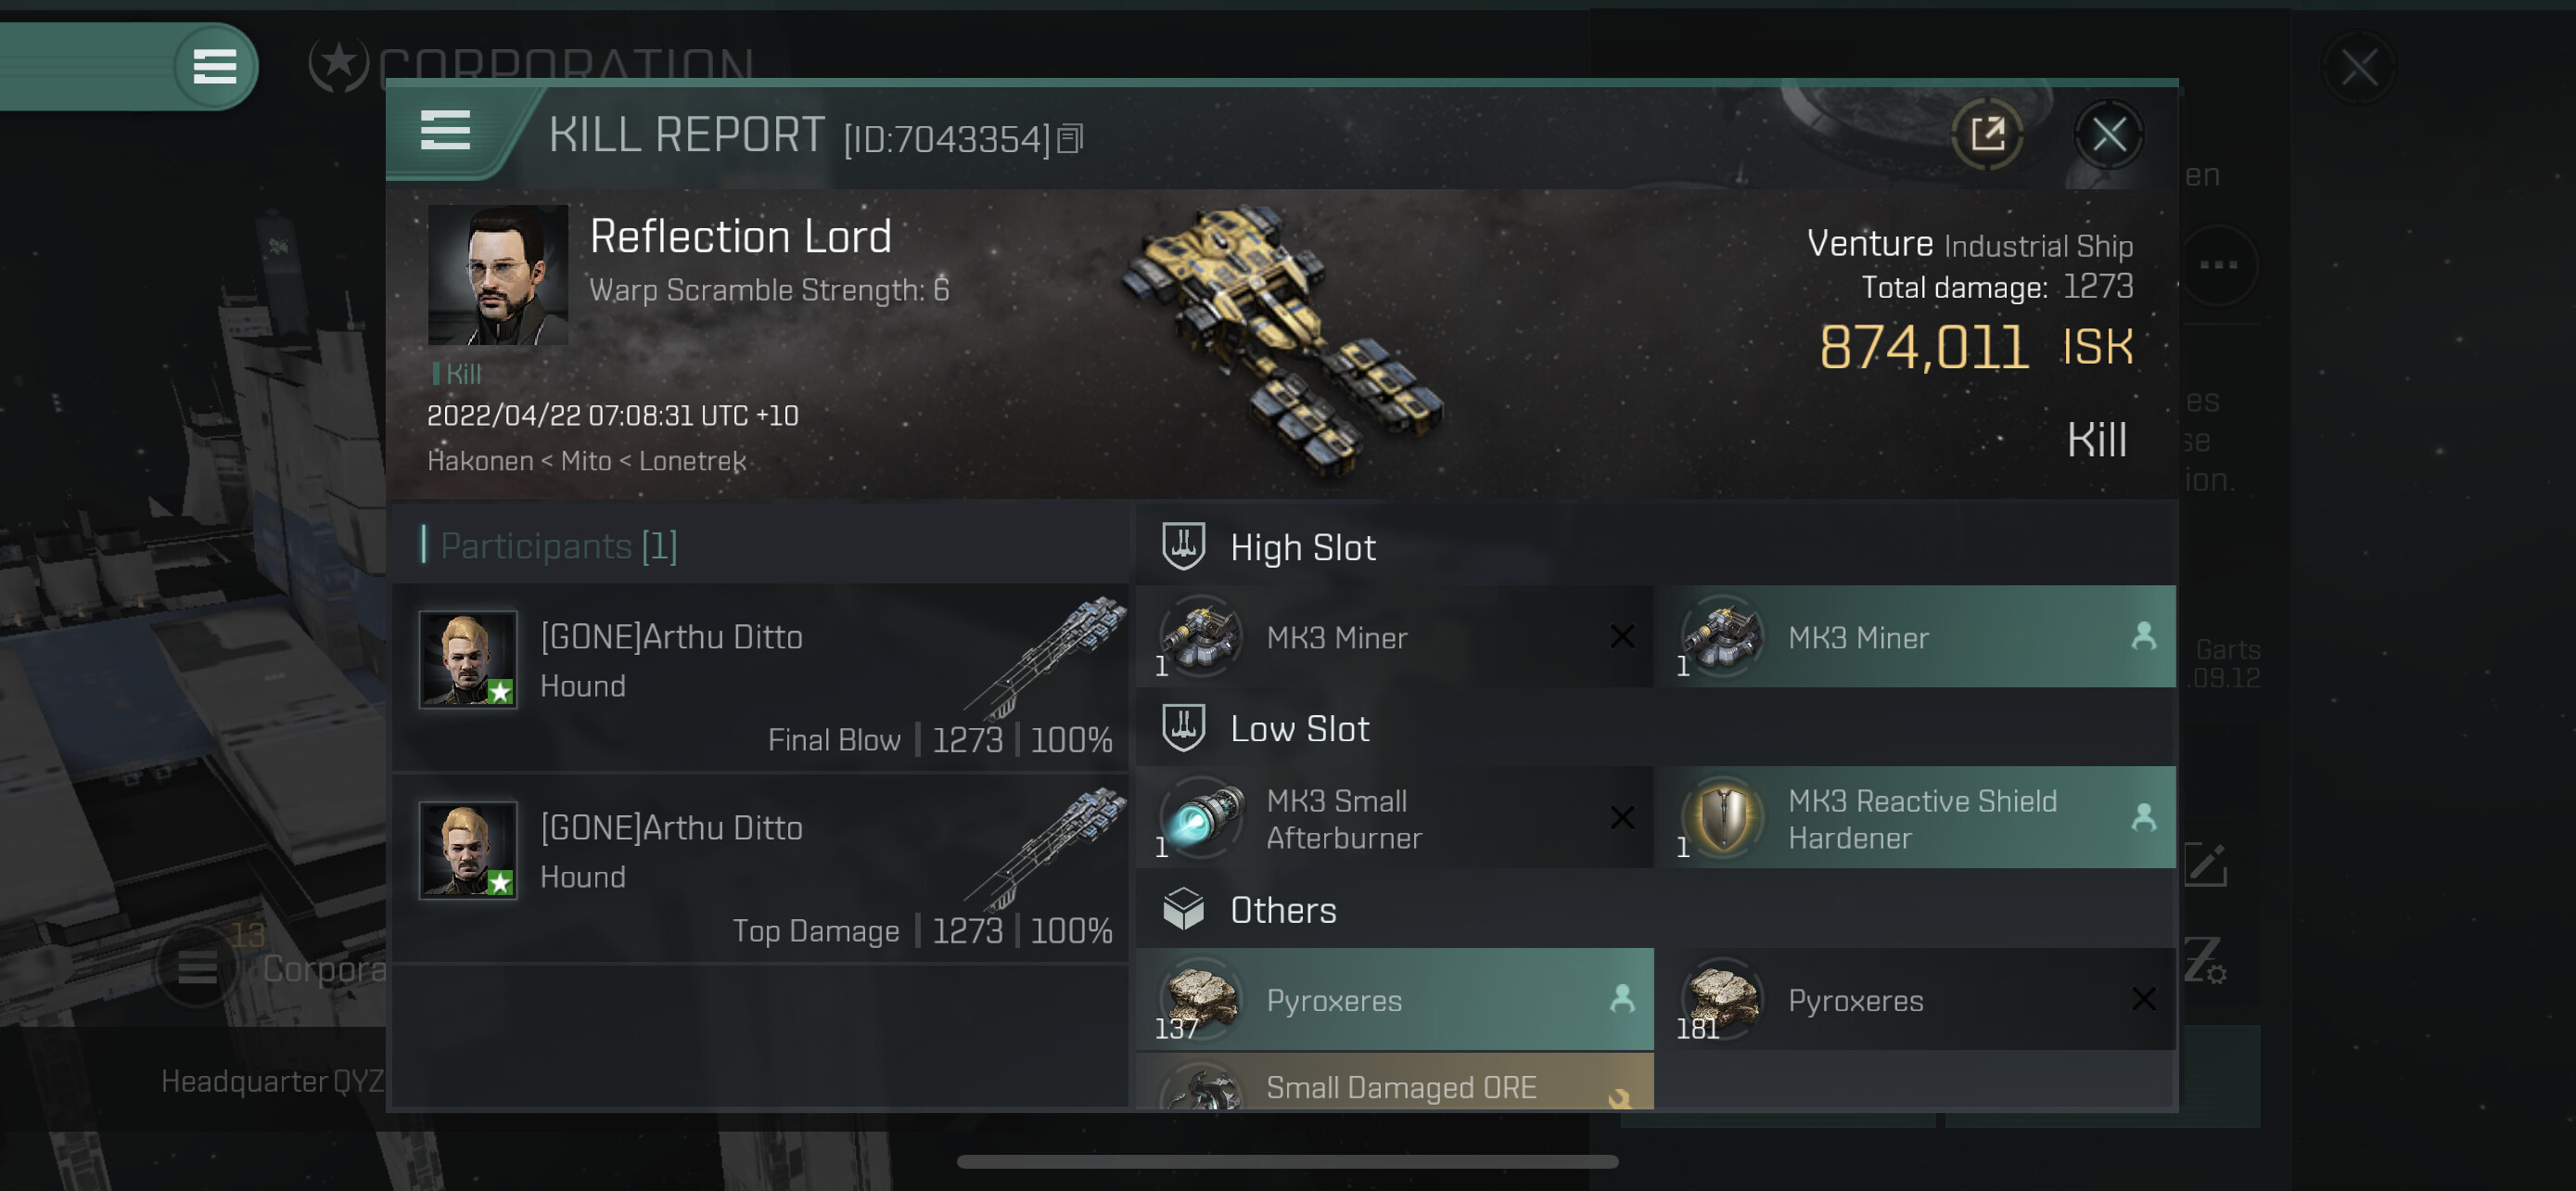Image resolution: width=2576 pixels, height=1191 pixels.
Task: Select the Top Damage participant portrait
Action: [467, 850]
